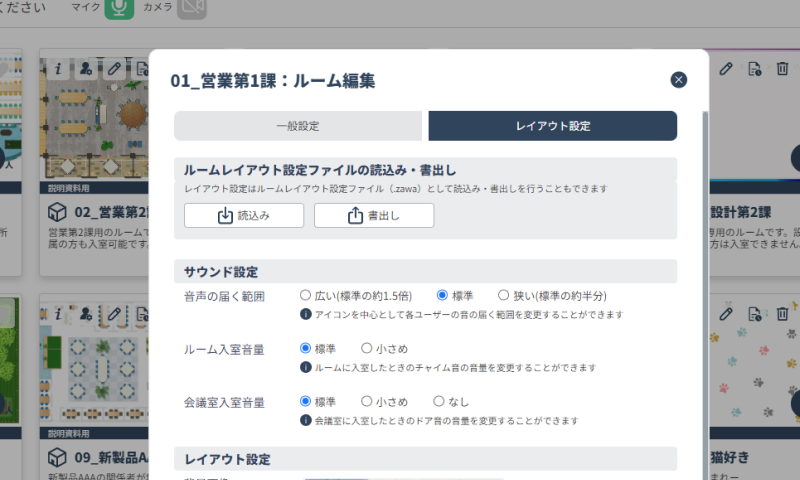This screenshot has width=800, height=480.
Task: Click the 読込み import button
Action: click(x=244, y=216)
